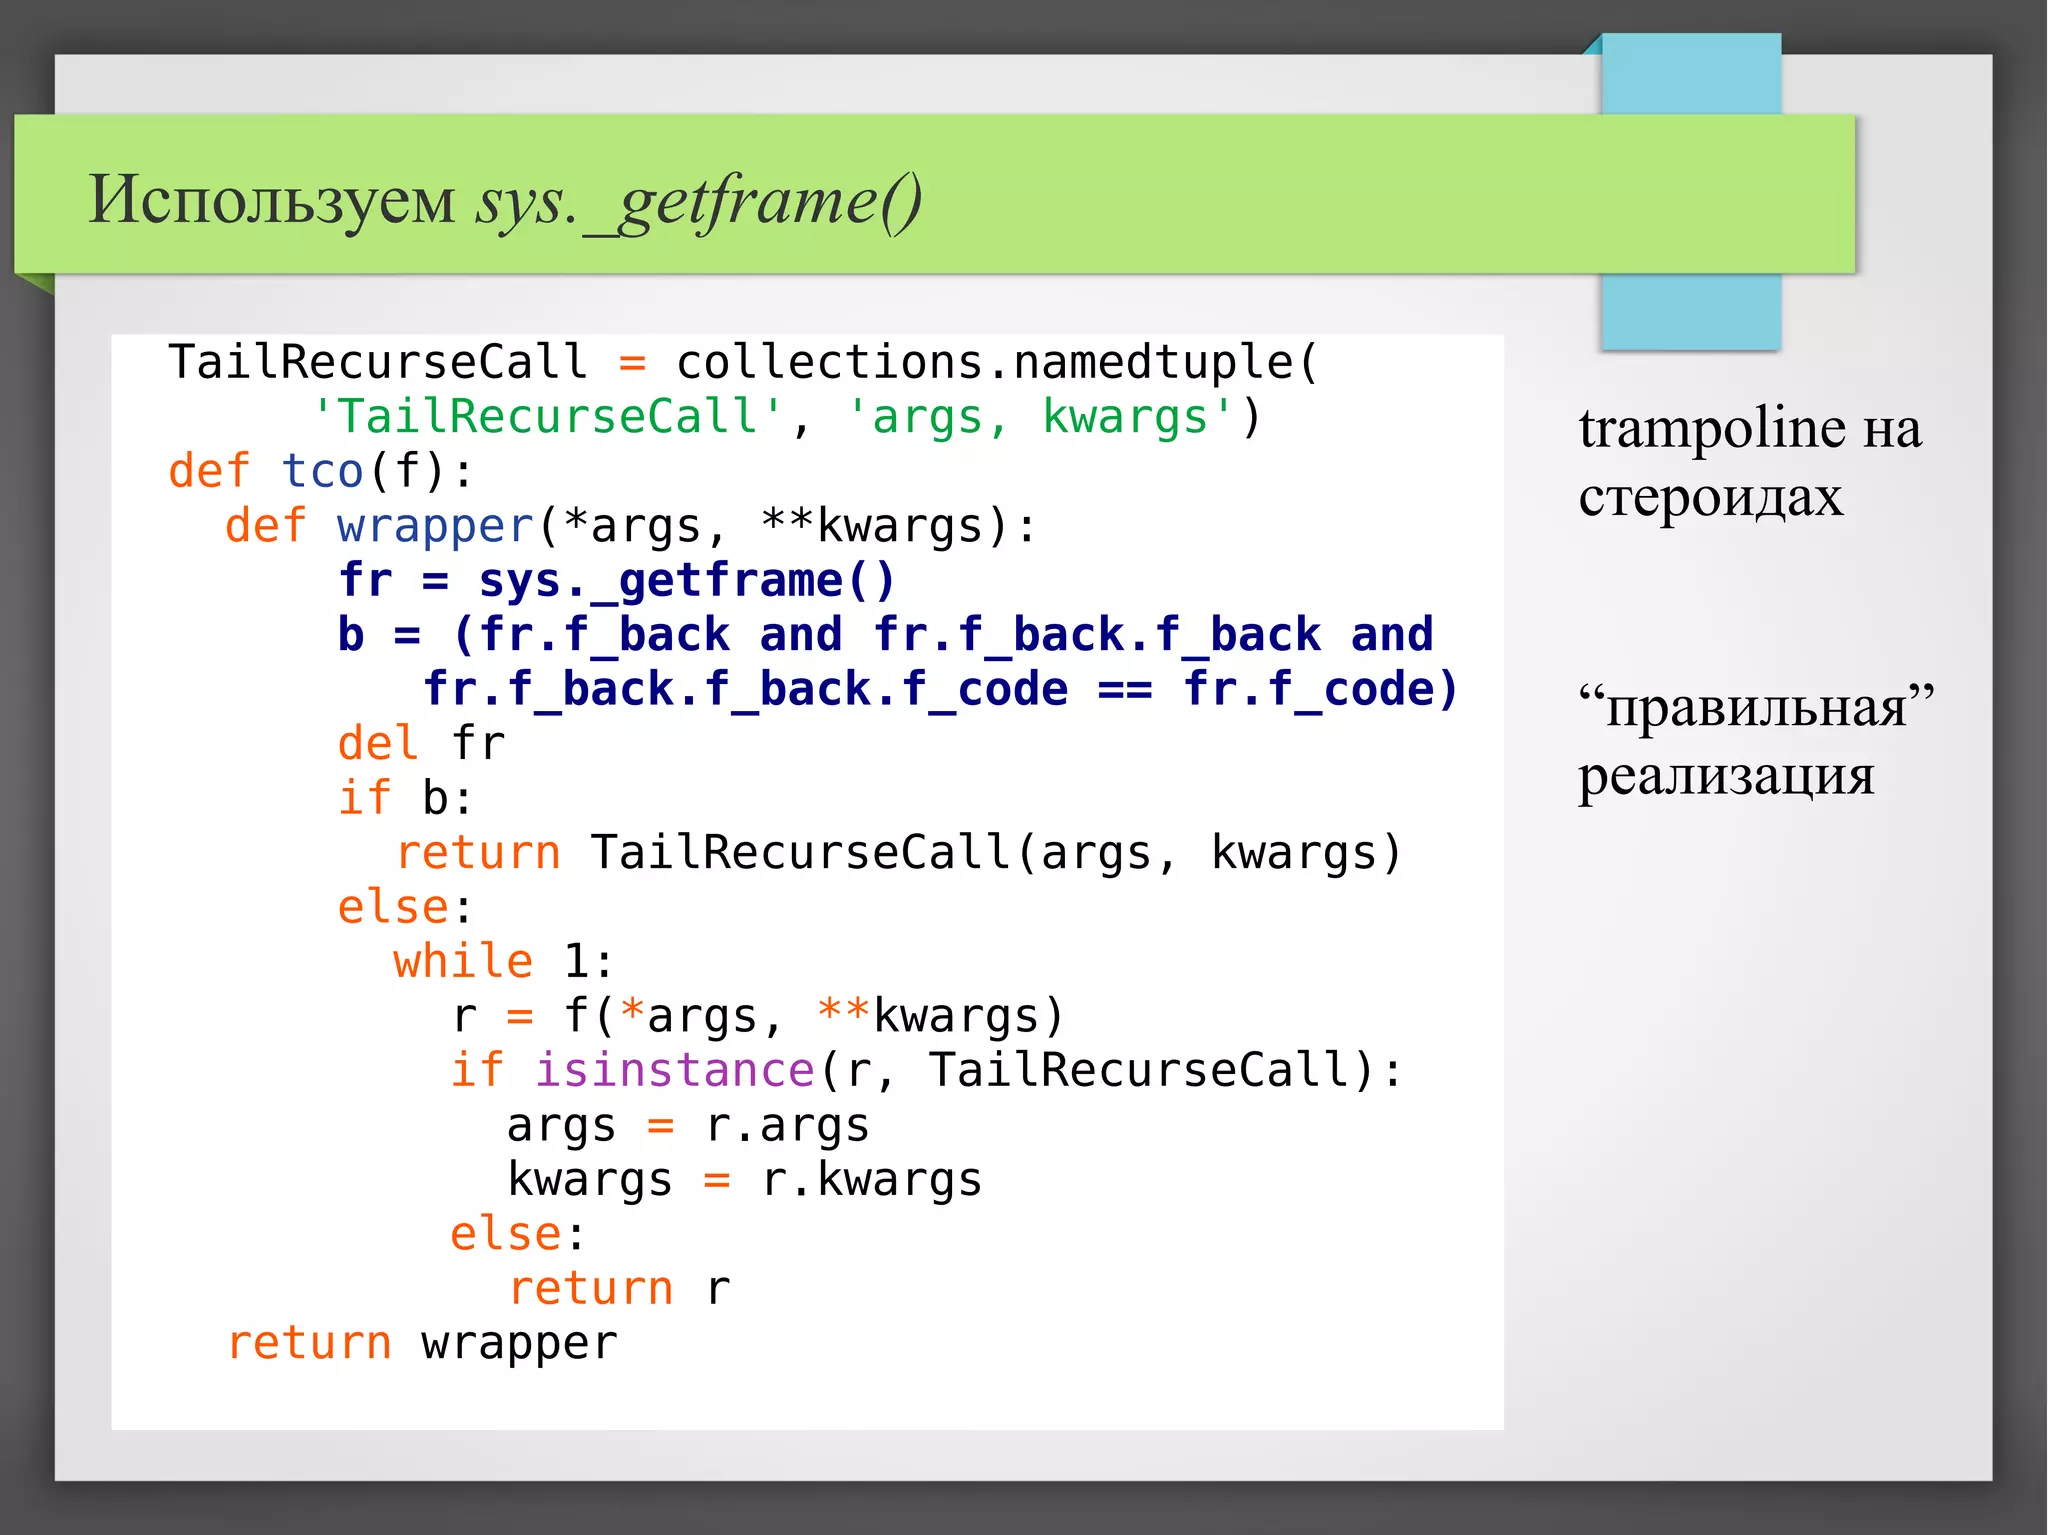The image size is (2048, 1535).
Task: Click the first 'else:' after 'if b:'
Action: 404,907
